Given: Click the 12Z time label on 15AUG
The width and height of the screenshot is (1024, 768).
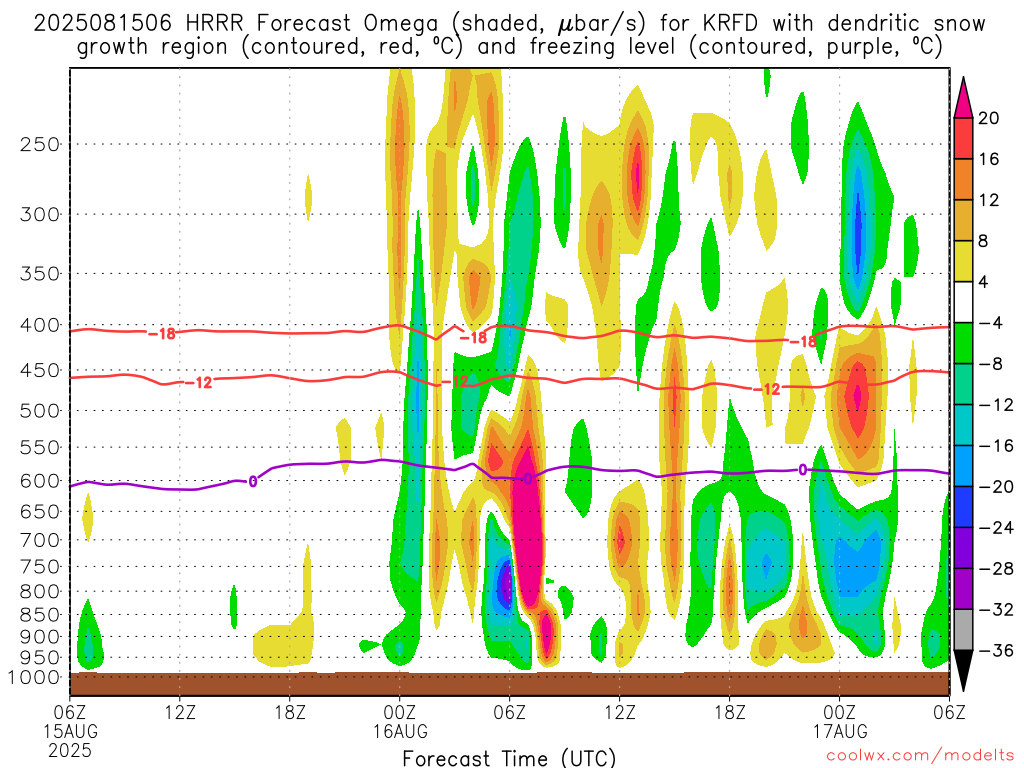Looking at the screenshot, I should click(180, 712).
